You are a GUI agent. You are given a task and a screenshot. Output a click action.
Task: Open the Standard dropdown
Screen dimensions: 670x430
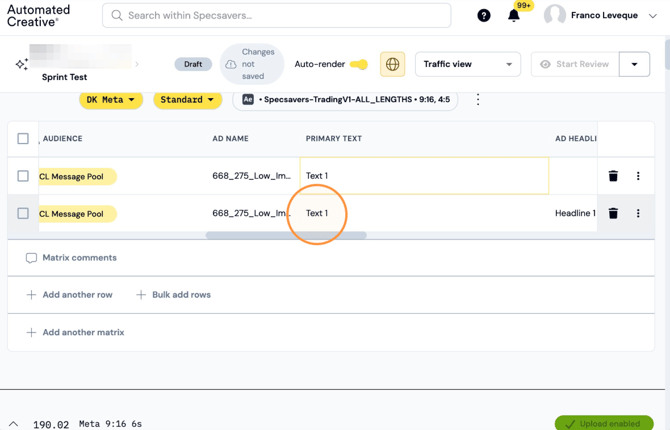click(187, 100)
